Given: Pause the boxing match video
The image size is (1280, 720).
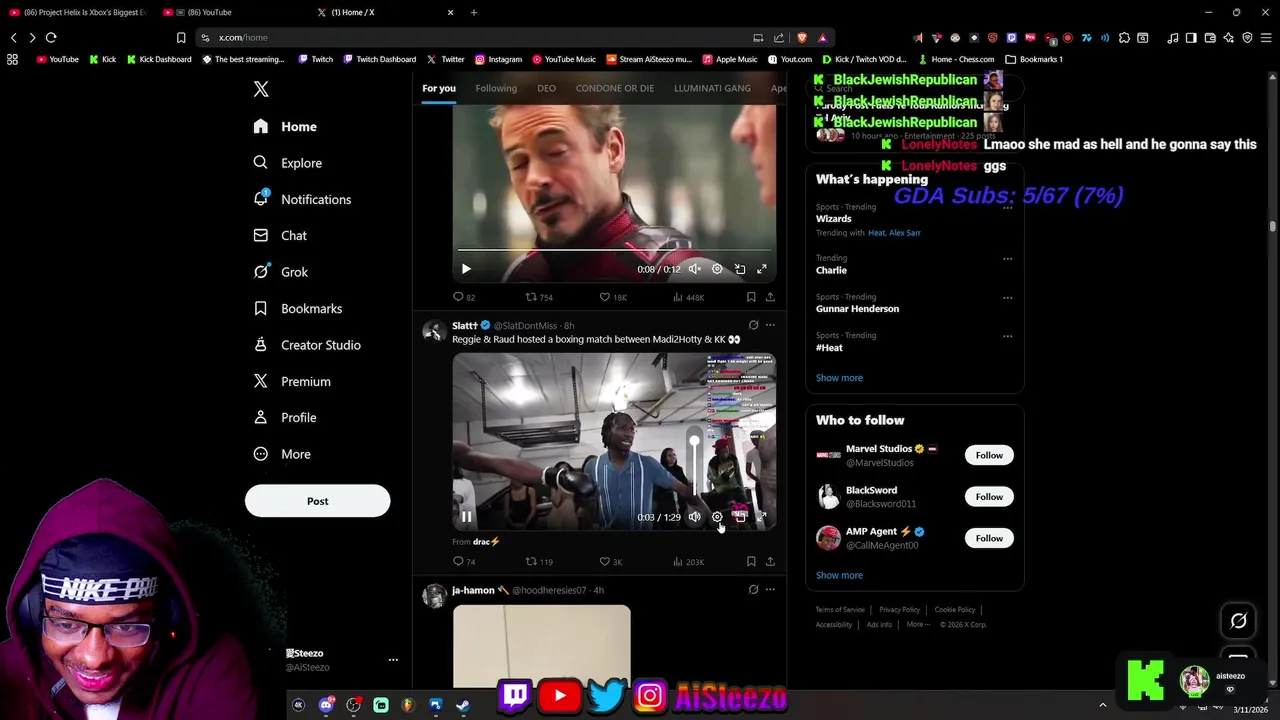Looking at the screenshot, I should point(466,517).
